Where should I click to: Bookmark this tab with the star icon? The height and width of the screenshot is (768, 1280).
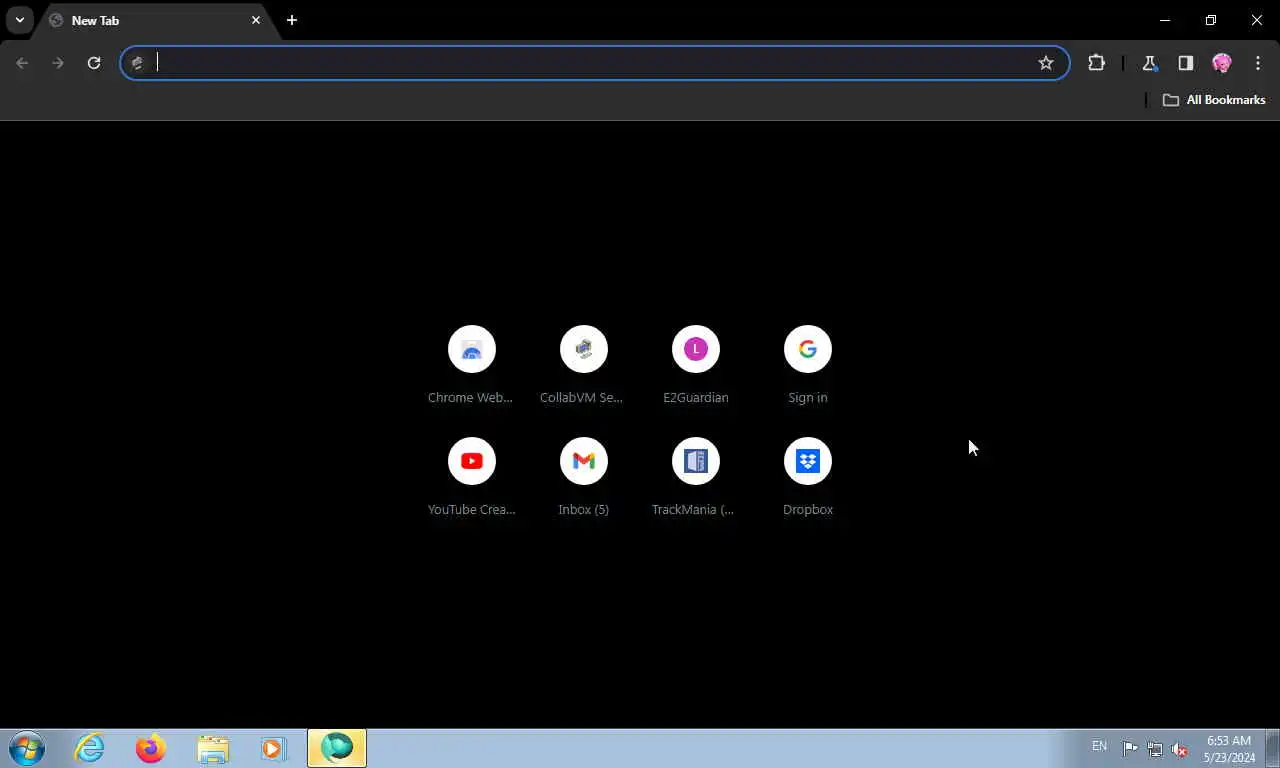(1046, 63)
